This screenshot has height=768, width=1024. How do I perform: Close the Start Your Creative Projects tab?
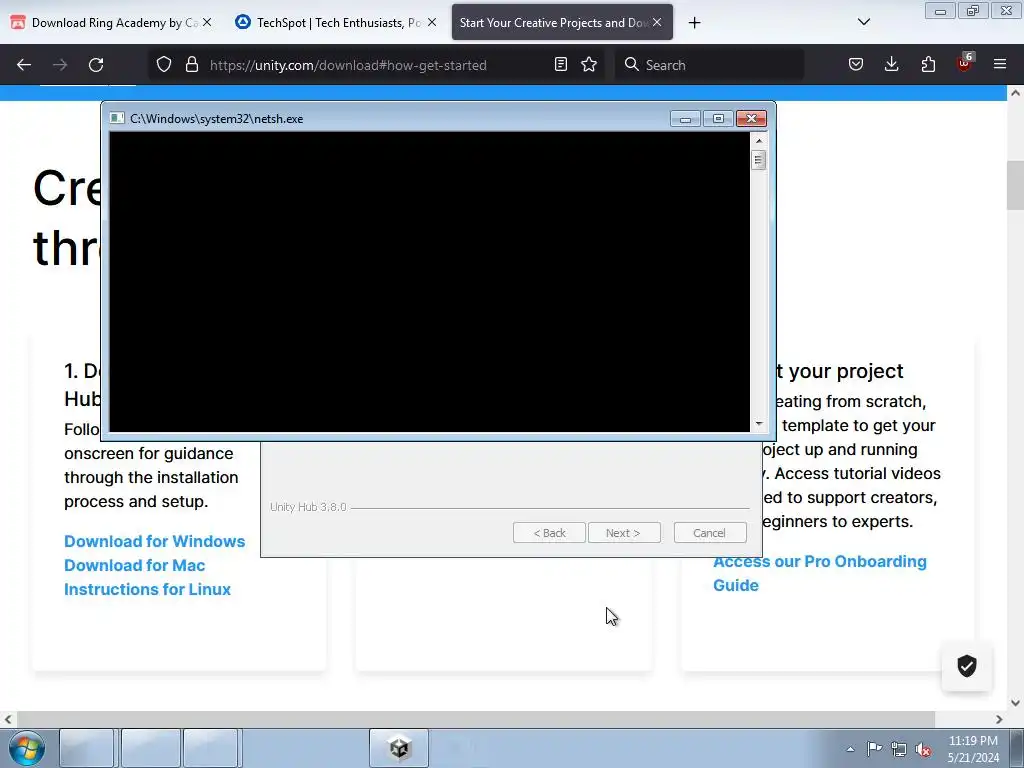(x=657, y=22)
